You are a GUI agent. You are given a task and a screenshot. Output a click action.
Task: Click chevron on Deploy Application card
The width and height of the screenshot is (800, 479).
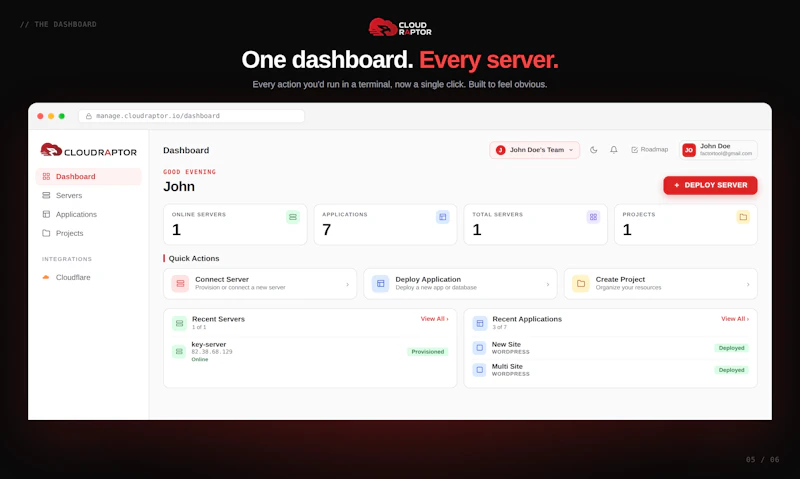pos(548,285)
